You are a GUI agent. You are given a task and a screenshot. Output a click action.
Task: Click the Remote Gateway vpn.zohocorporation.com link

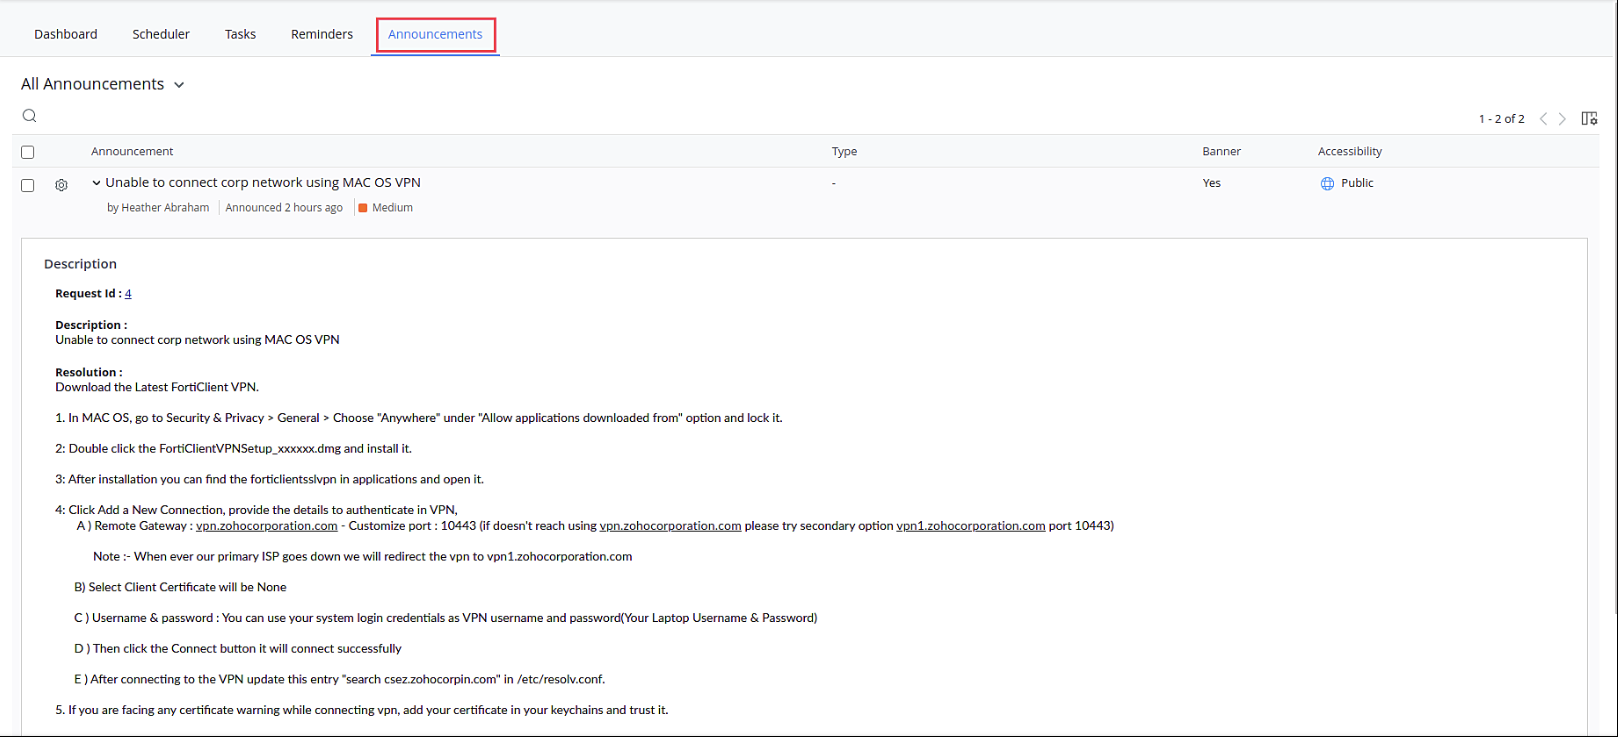click(x=266, y=526)
